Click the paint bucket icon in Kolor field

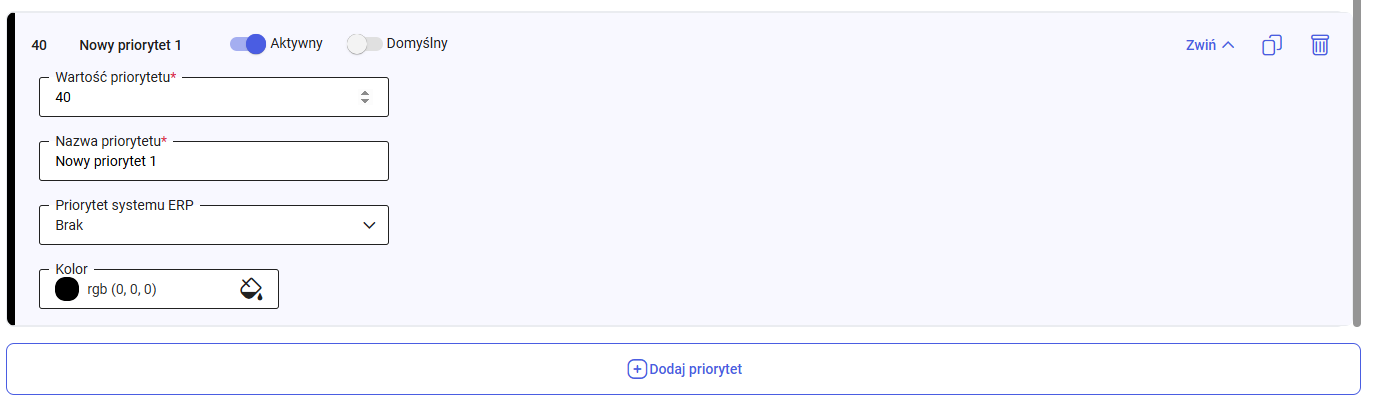point(251,289)
